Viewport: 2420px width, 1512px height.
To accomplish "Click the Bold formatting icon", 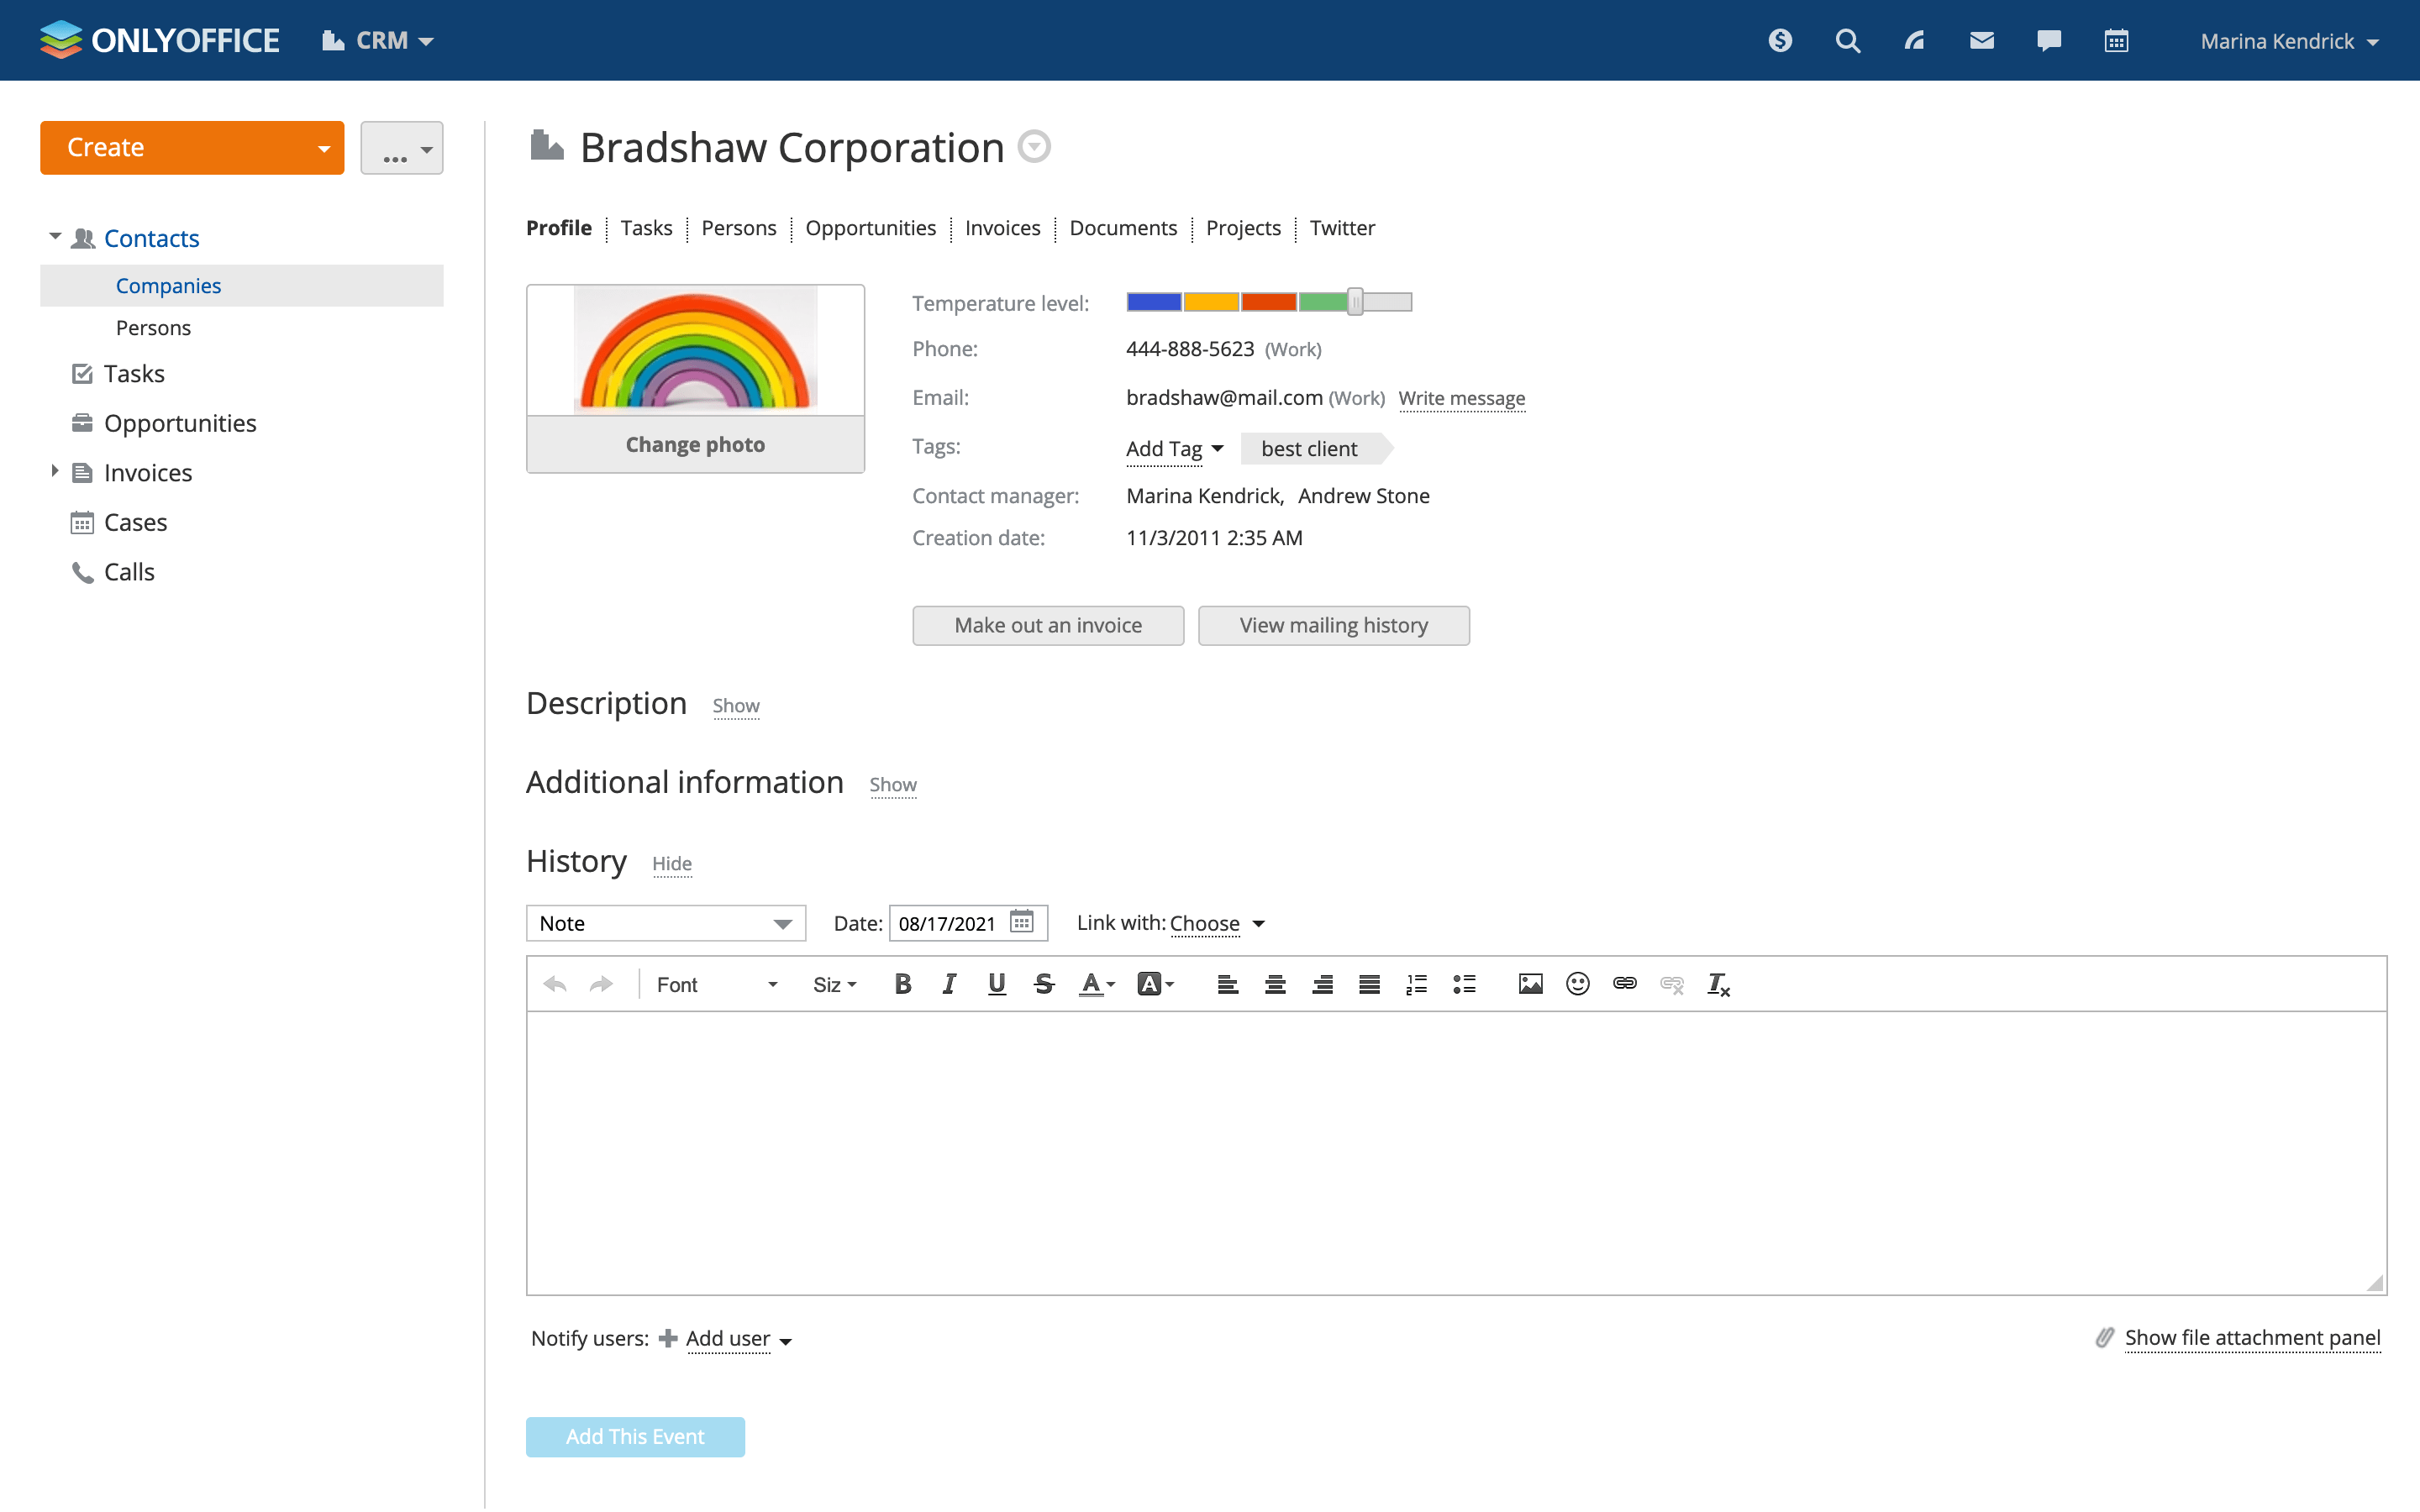I will coord(902,984).
